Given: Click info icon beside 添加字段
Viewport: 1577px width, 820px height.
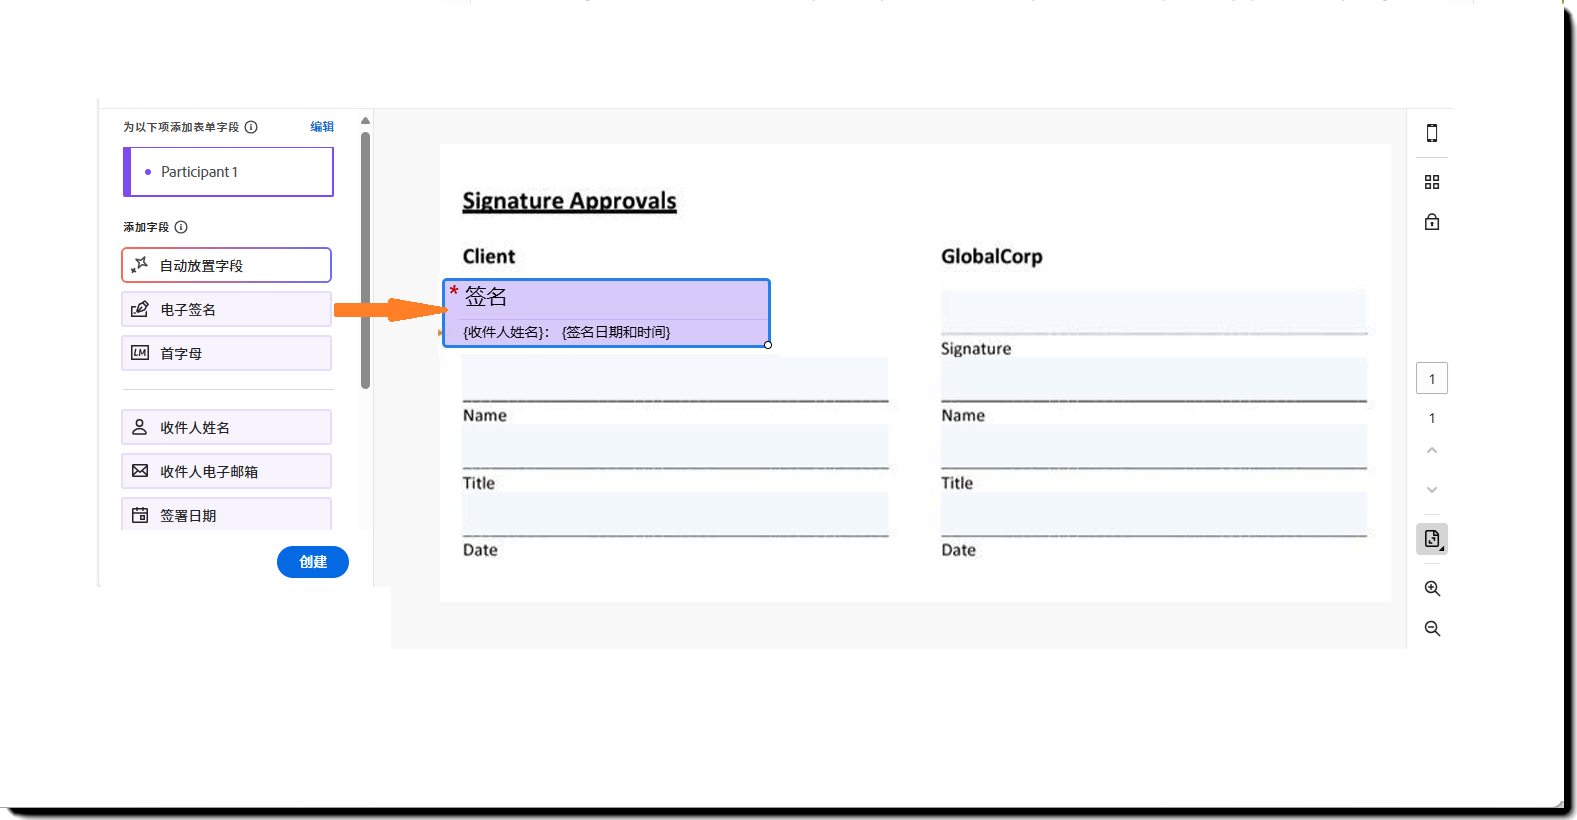Looking at the screenshot, I should (181, 227).
